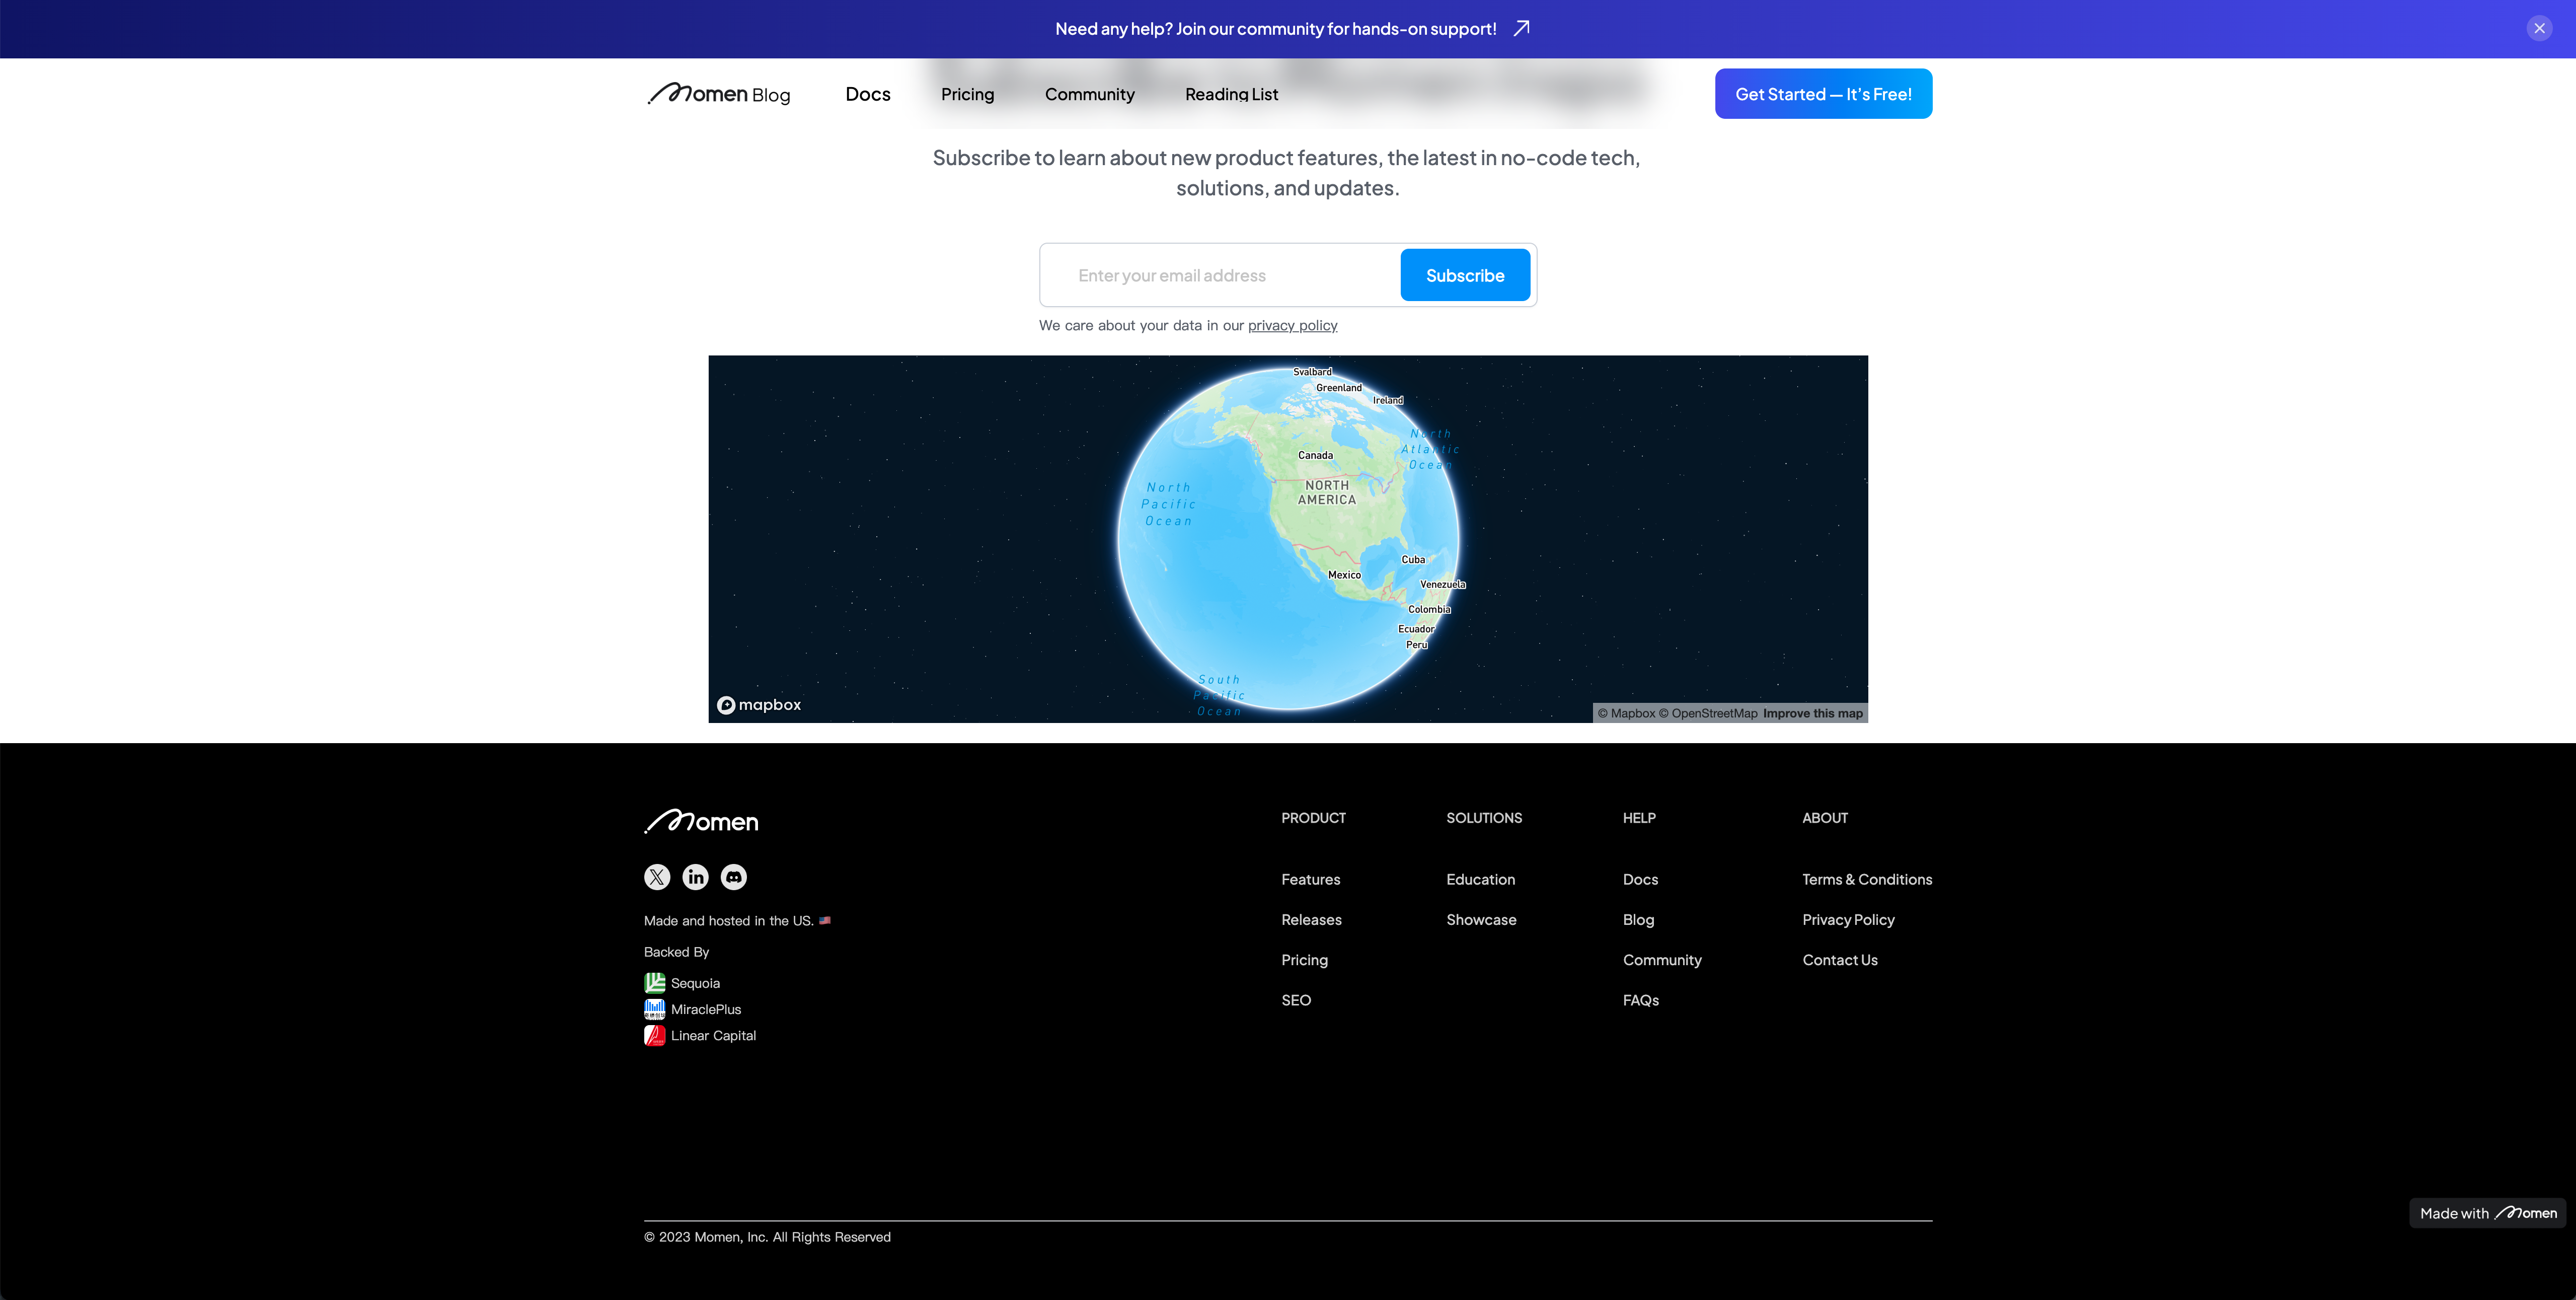Dismiss the top community help banner
The height and width of the screenshot is (1300, 2576).
(x=2539, y=28)
